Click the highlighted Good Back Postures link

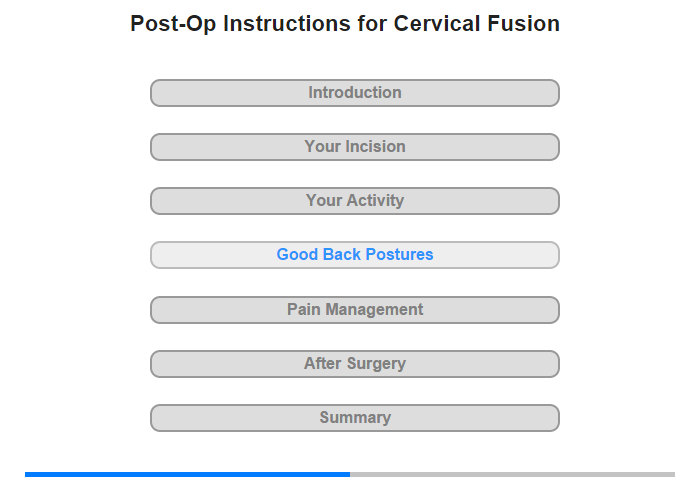pos(355,255)
